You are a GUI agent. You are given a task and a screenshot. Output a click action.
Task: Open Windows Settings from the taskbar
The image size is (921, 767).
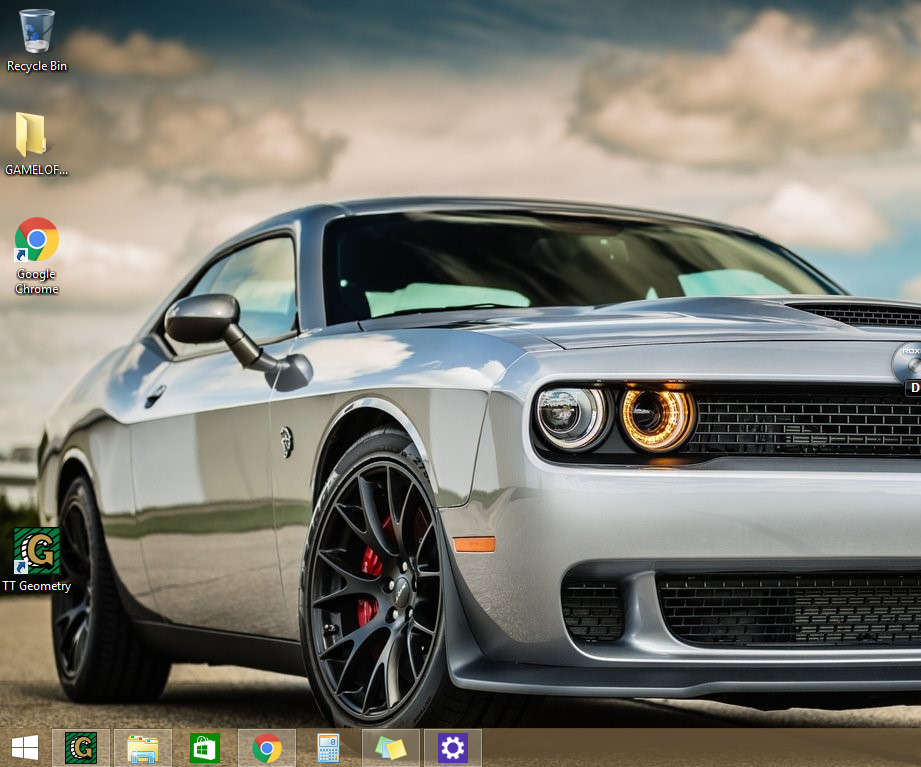click(452, 747)
